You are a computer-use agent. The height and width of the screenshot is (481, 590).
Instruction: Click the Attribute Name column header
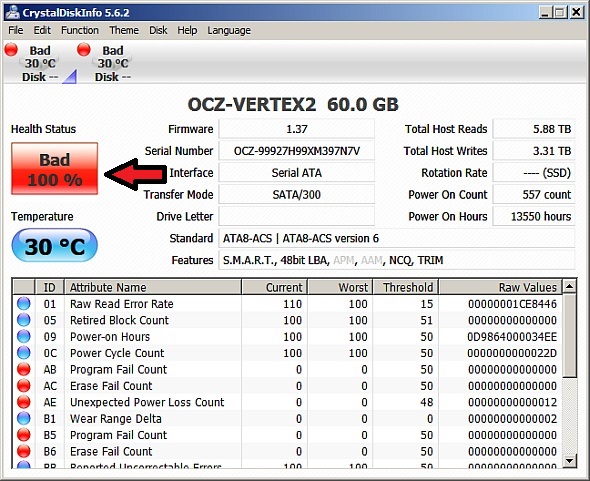153,287
